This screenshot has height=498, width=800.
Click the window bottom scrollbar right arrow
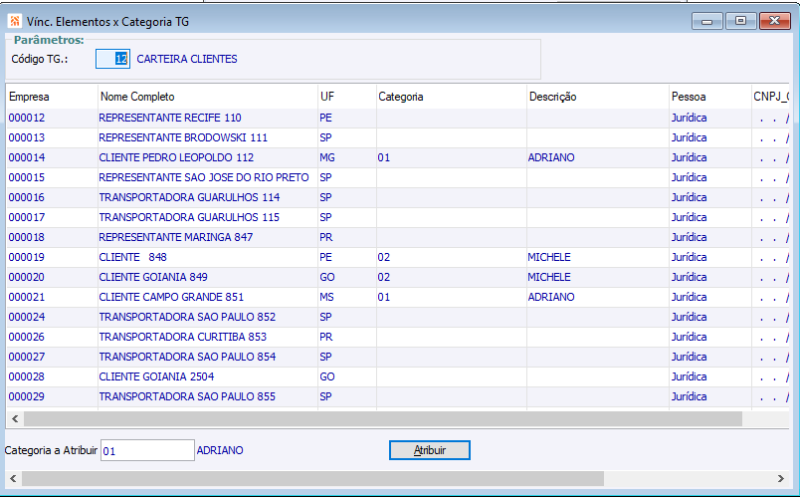click(781, 479)
